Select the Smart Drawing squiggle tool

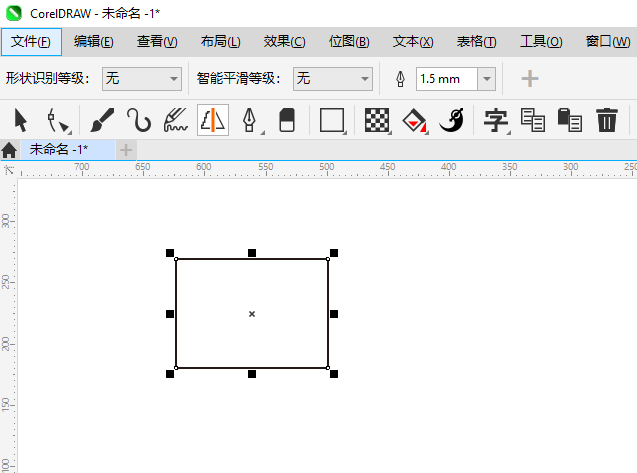[x=176, y=120]
